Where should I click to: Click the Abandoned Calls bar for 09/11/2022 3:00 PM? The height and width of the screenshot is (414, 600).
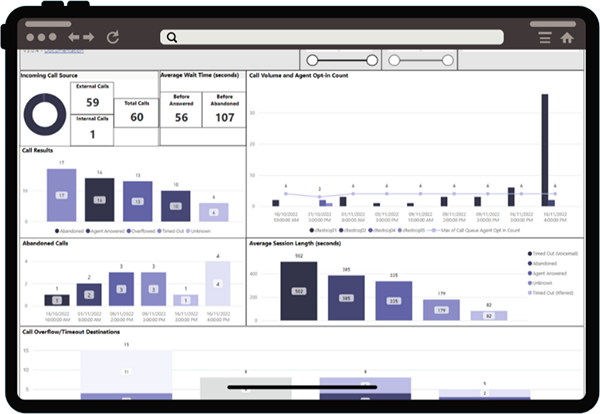click(x=153, y=289)
